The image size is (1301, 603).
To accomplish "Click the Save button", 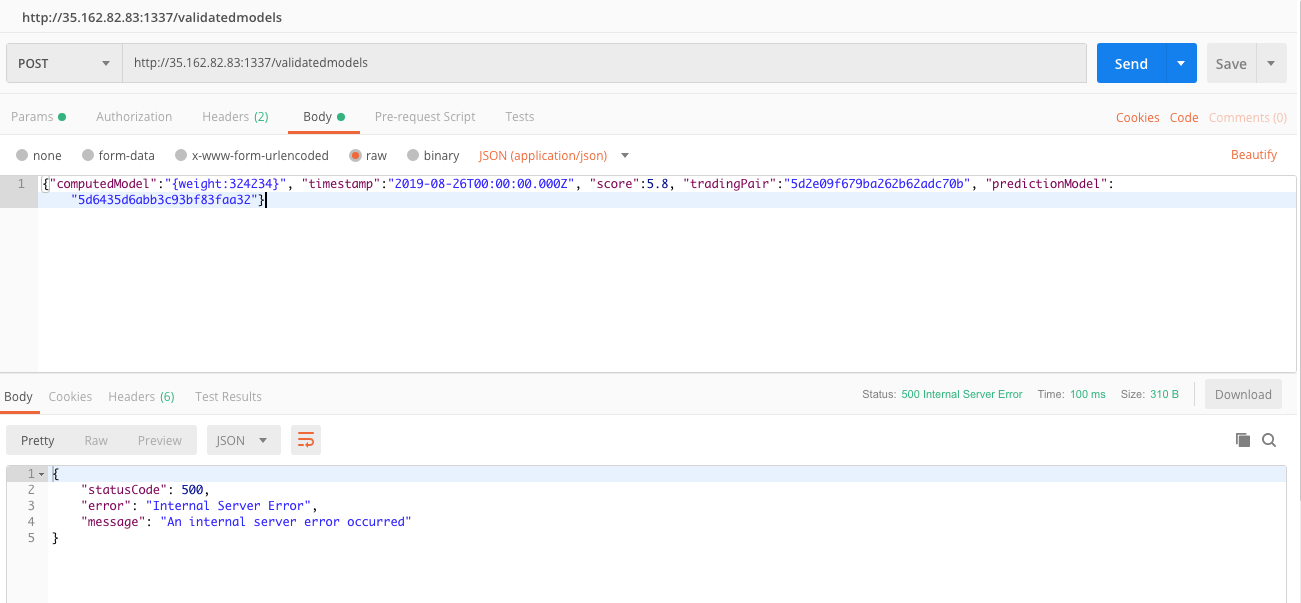I will coord(1231,63).
